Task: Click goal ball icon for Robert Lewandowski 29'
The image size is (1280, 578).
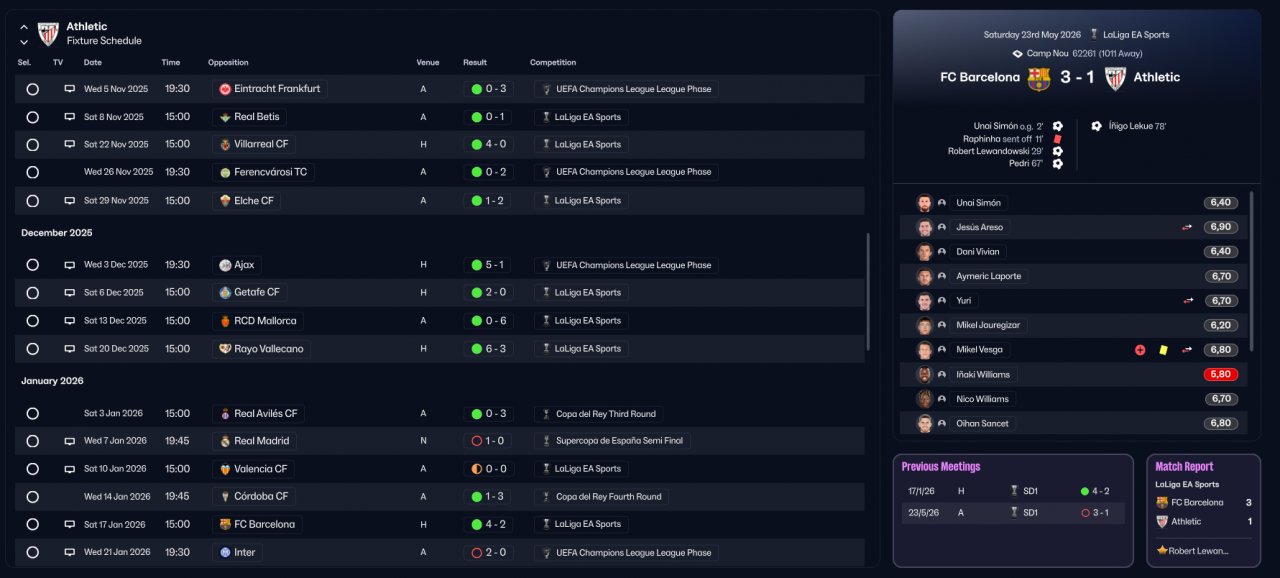Action: pyautogui.click(x=1057, y=151)
